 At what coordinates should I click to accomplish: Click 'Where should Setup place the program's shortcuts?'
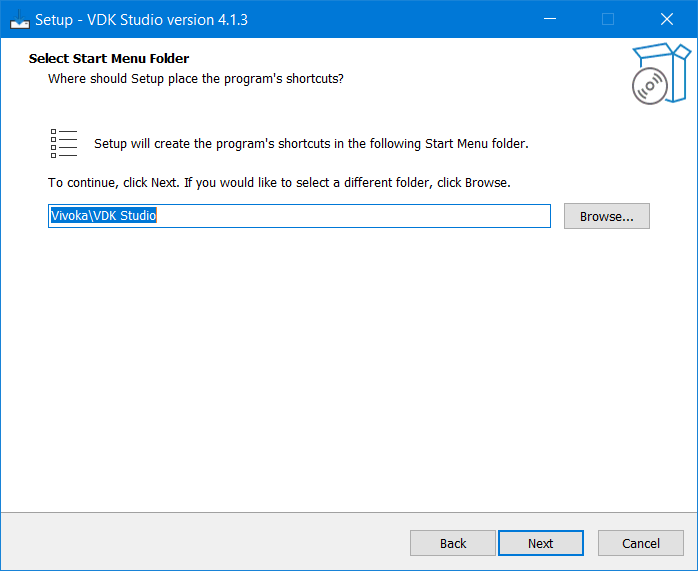click(x=196, y=78)
